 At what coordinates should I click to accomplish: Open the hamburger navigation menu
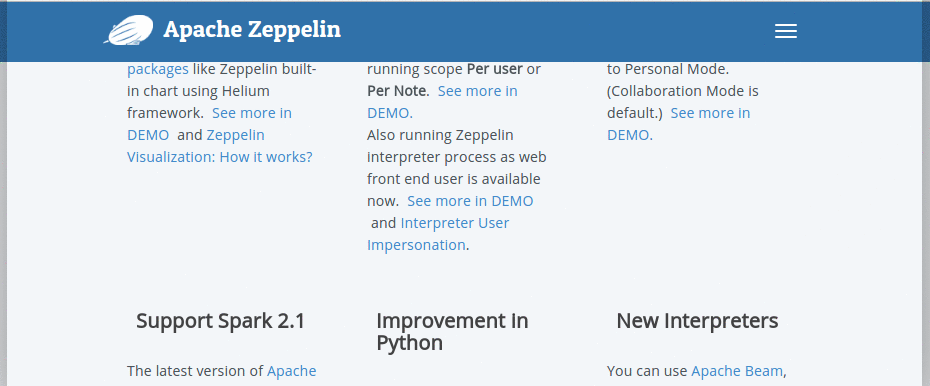[785, 31]
